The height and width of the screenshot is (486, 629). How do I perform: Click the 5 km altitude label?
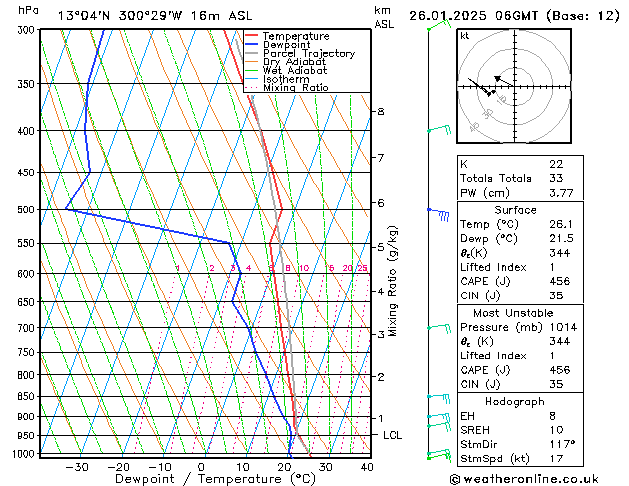coord(381,247)
